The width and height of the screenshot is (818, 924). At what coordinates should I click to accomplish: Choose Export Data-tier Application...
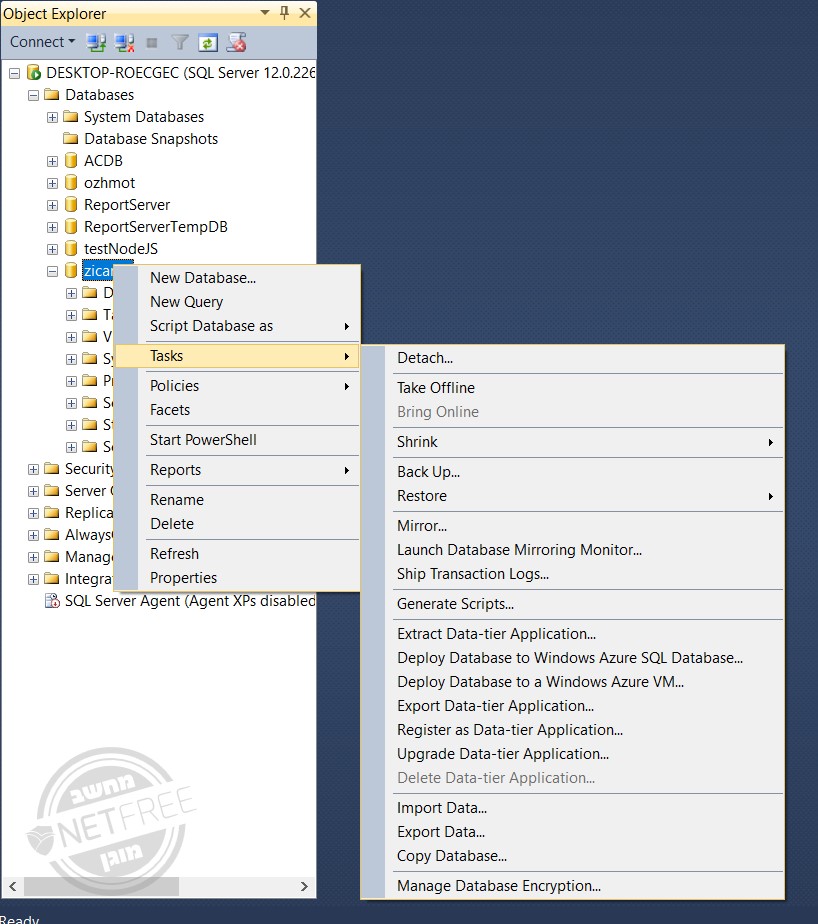coord(573,706)
